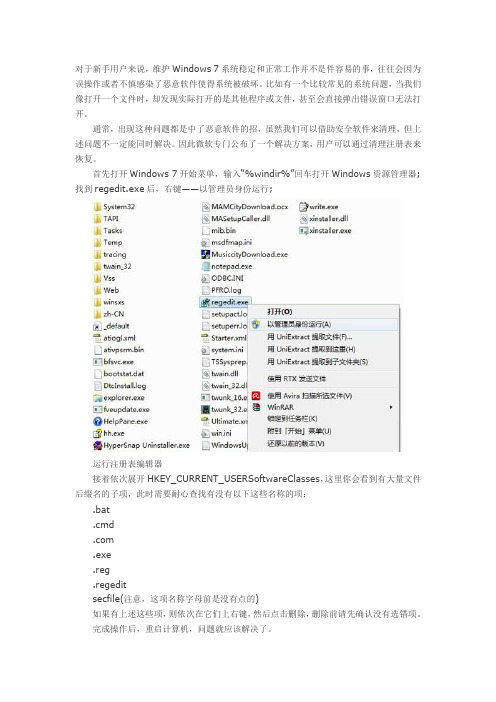Select the TAPI folder icon
Screen dimensions: 496x702
pyautogui.click(x=98, y=218)
